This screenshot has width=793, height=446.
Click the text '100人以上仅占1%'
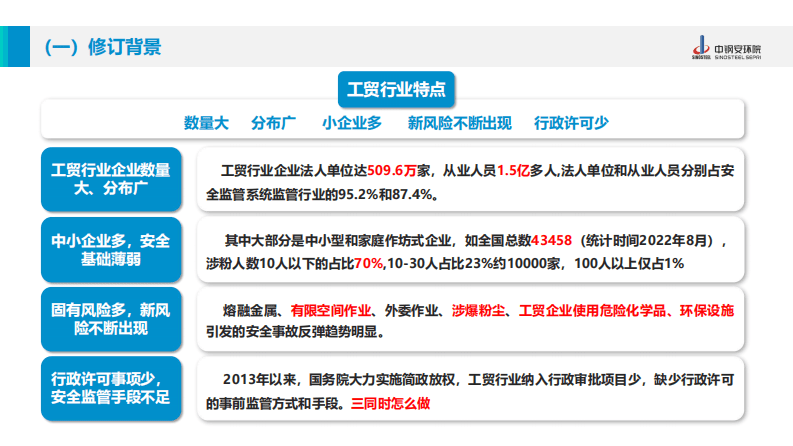[629, 263]
